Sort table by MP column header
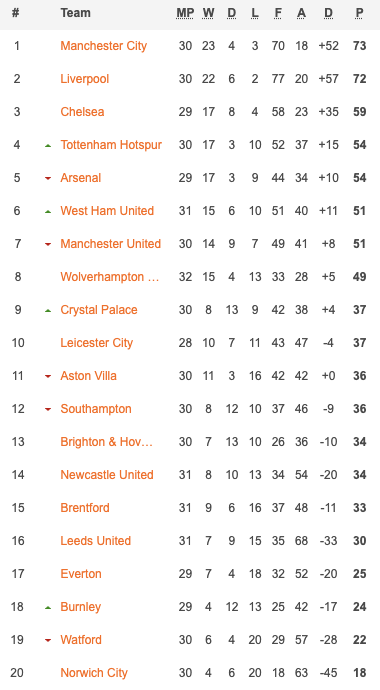The width and height of the screenshot is (380, 690). click(x=185, y=13)
